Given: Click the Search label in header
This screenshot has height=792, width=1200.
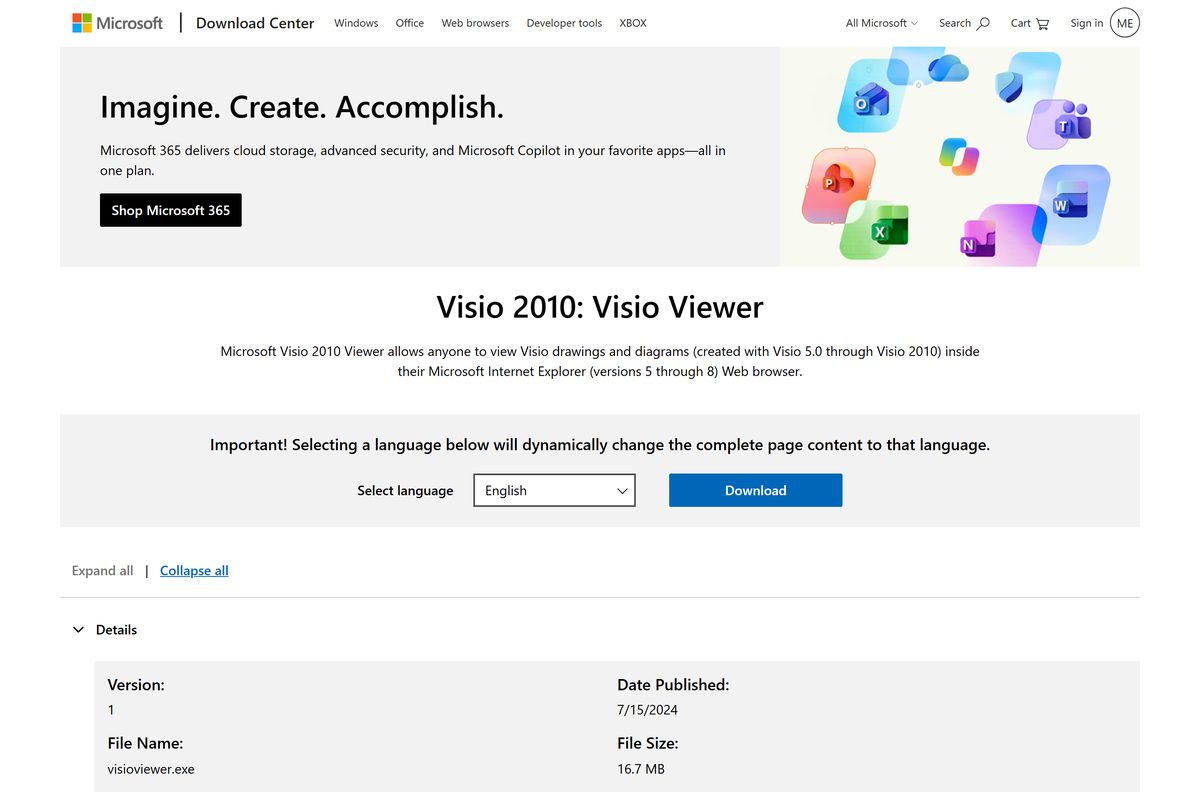Looking at the screenshot, I should coord(955,23).
